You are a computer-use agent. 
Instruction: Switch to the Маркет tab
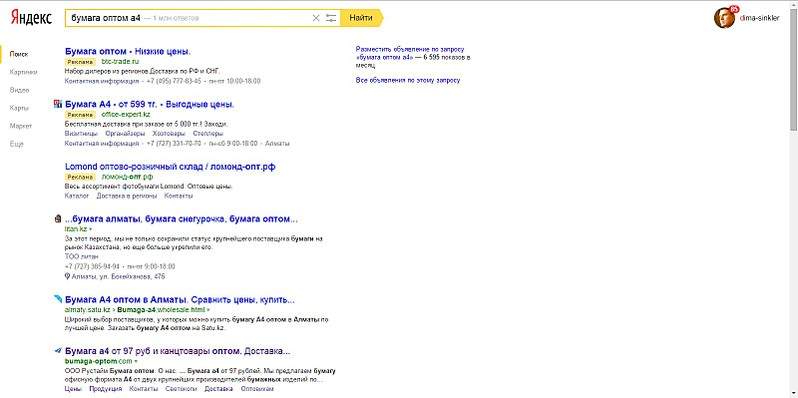click(x=21, y=126)
